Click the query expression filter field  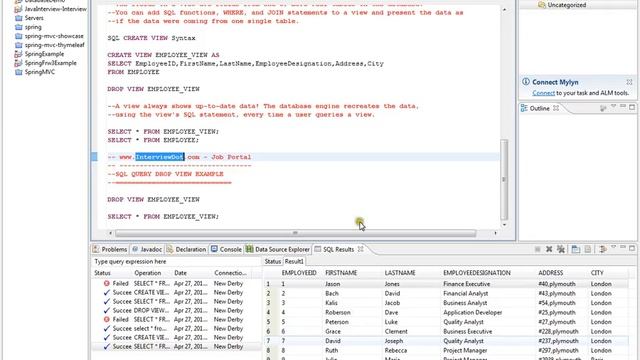pyautogui.click(x=176, y=261)
